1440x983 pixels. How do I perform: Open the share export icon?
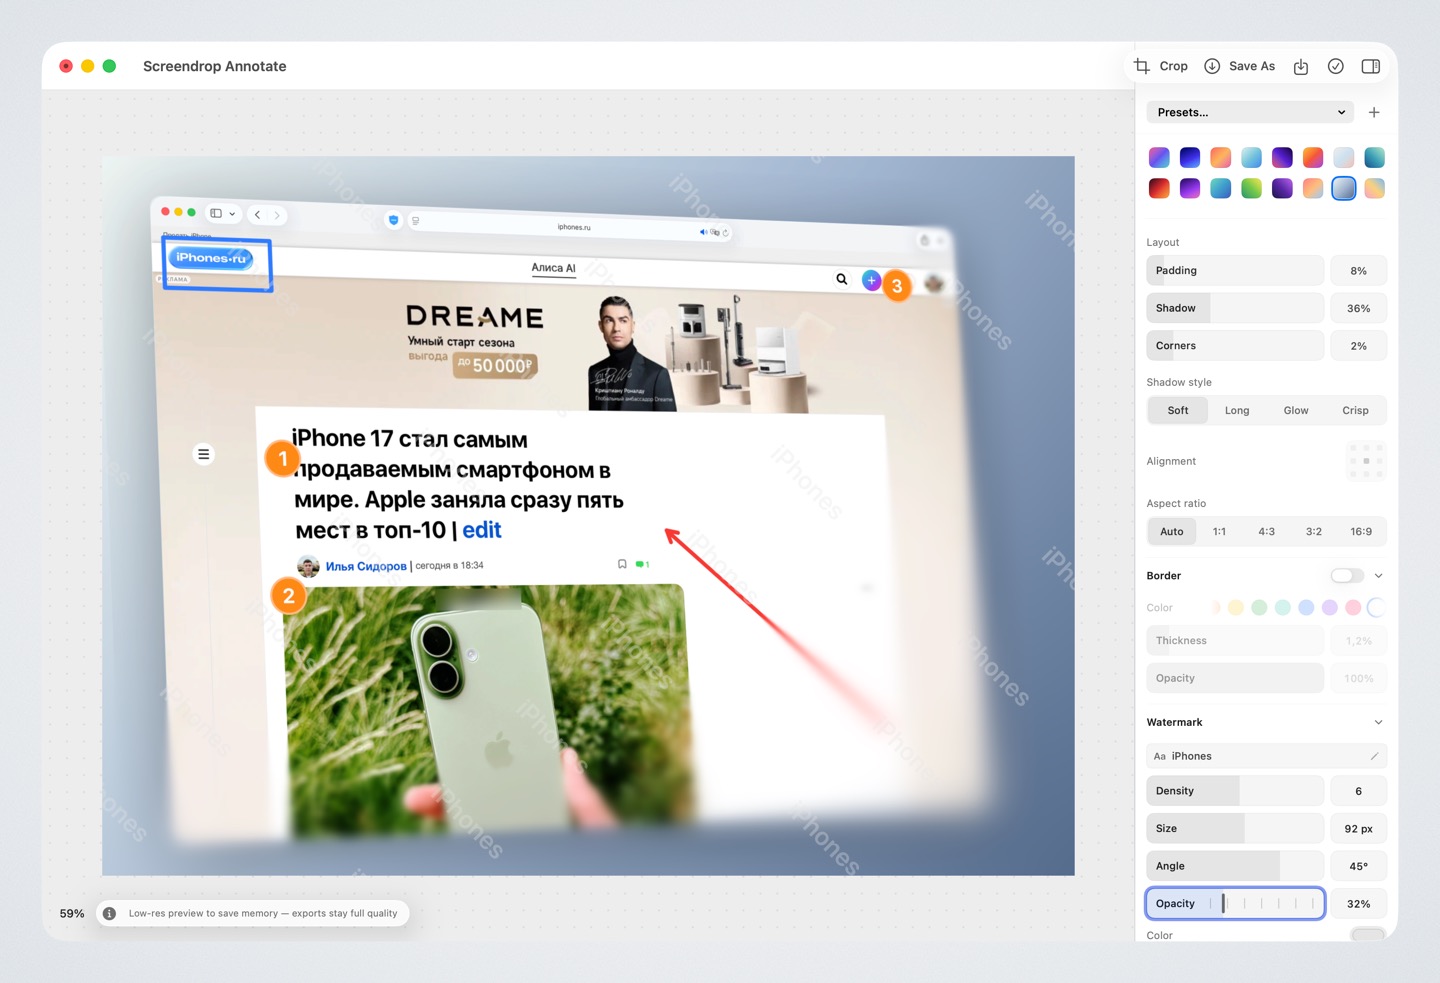(1301, 66)
